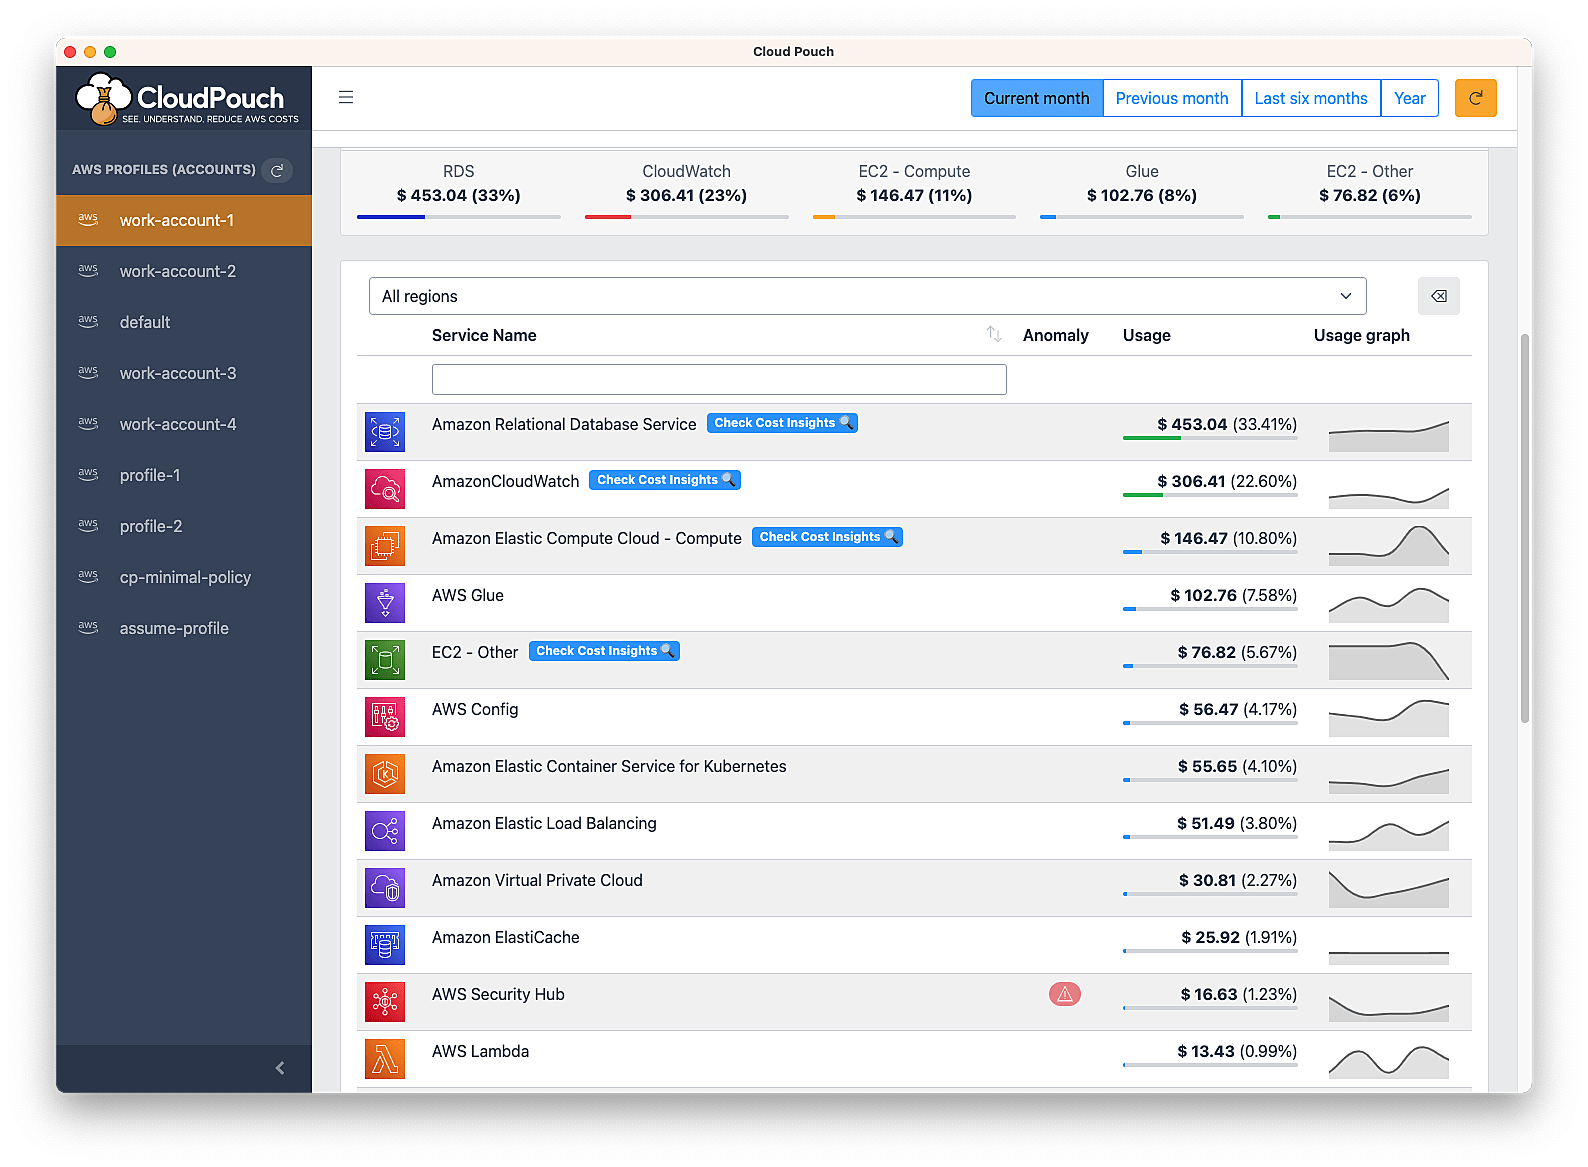Select the work-account-1 profile

184,220
